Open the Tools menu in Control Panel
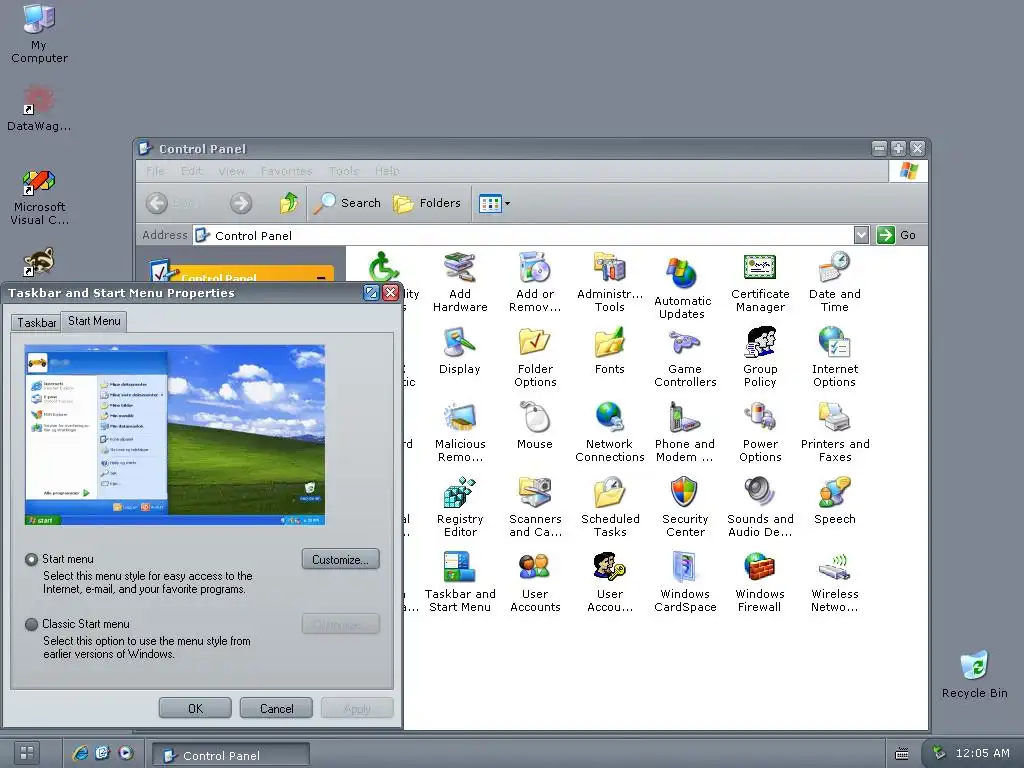Screen dimensions: 1024x768 [x=344, y=171]
